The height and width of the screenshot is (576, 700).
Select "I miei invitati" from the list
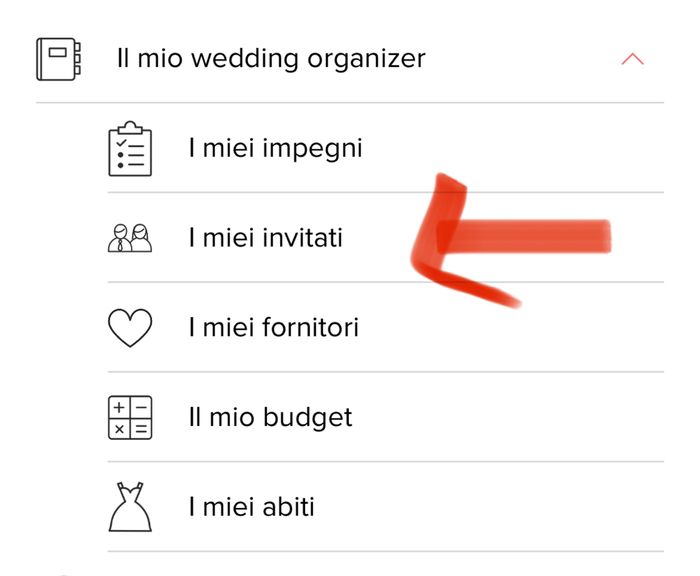(265, 238)
